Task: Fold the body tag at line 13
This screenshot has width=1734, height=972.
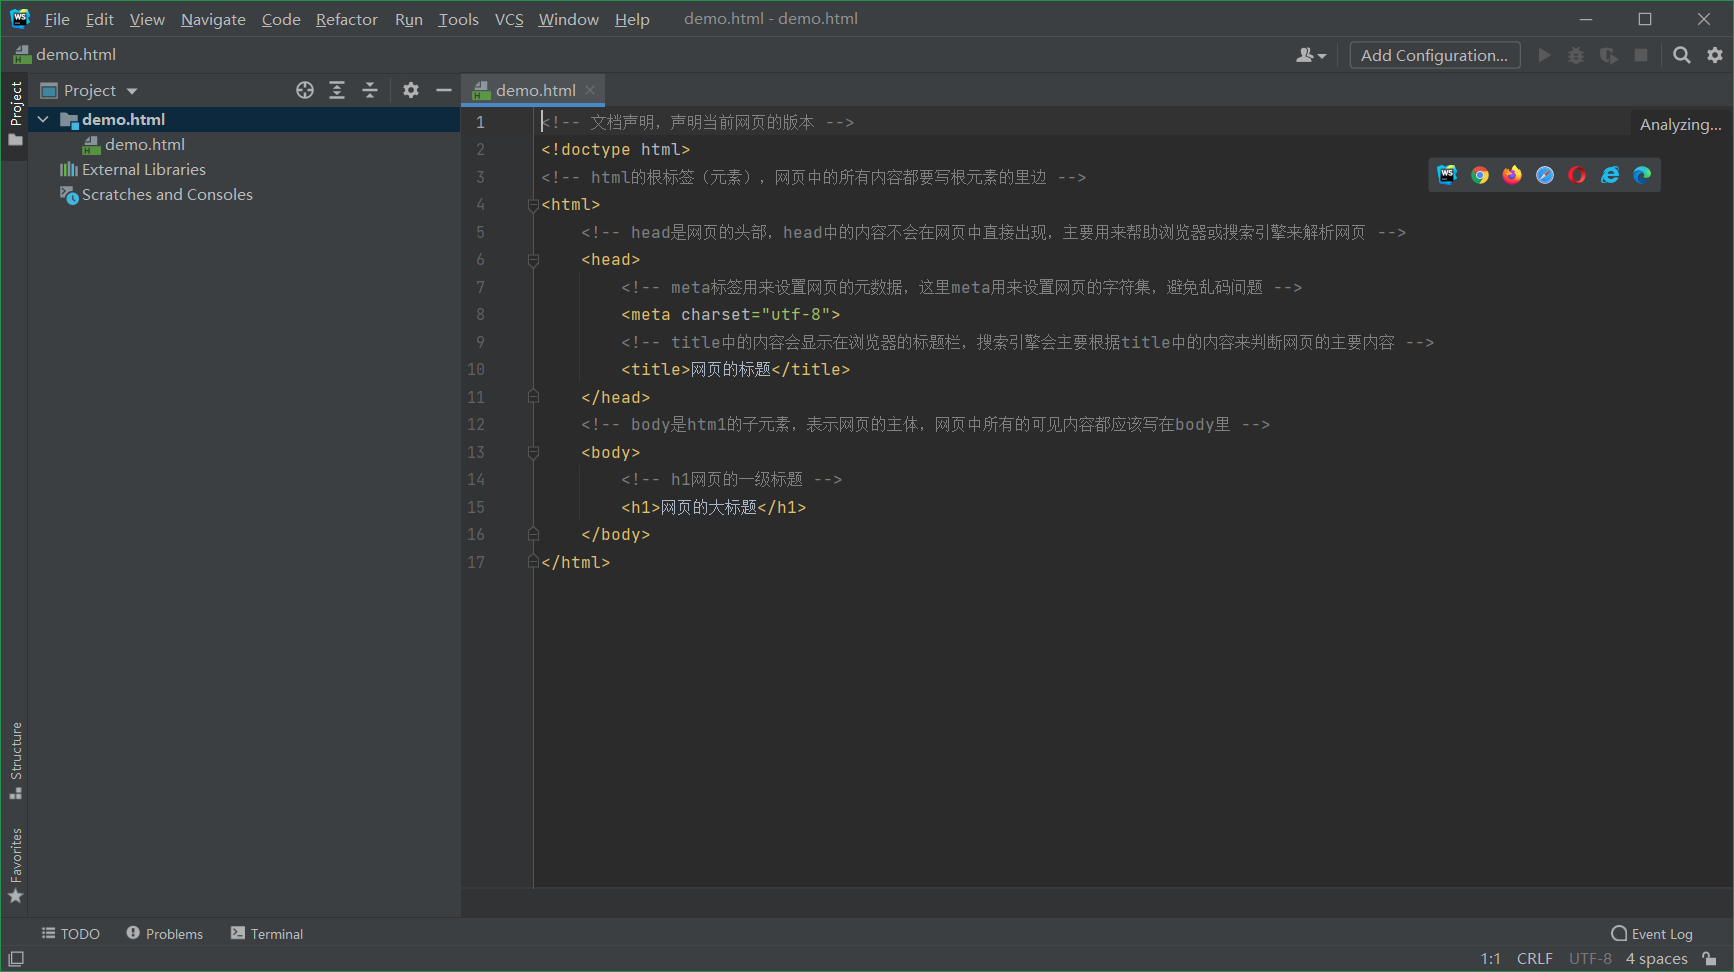Action: coord(533,452)
